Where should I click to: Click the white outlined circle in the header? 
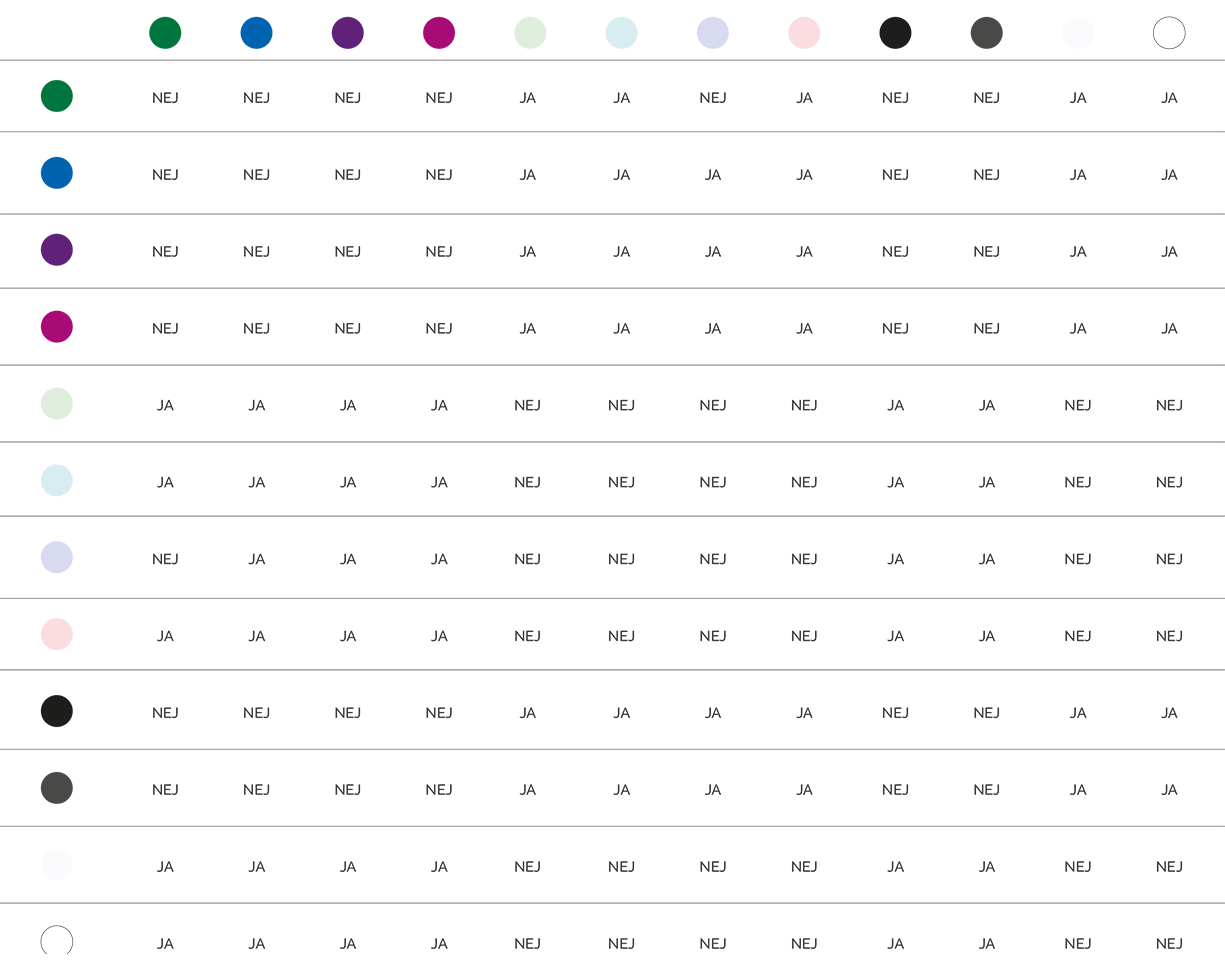[x=1169, y=33]
